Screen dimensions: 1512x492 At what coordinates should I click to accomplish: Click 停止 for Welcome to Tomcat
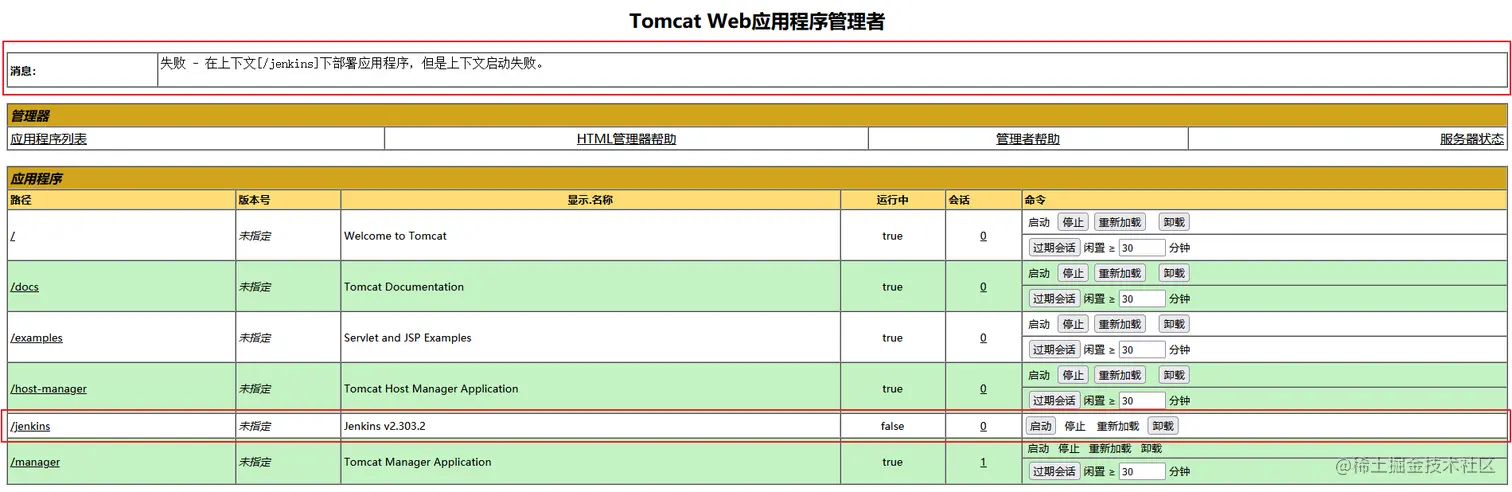(1073, 222)
